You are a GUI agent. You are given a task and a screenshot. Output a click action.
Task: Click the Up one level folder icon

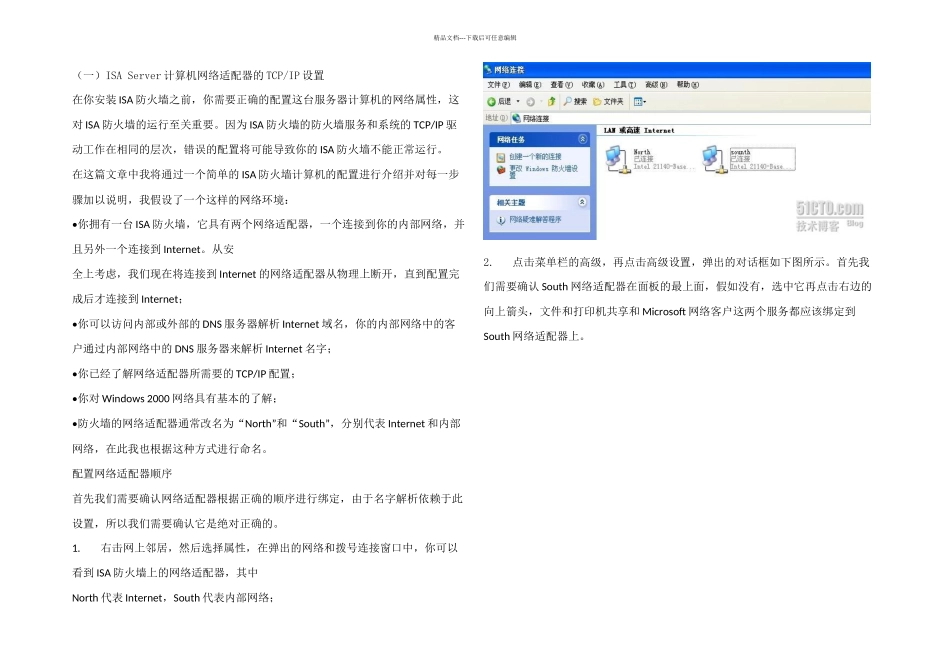click(x=551, y=102)
